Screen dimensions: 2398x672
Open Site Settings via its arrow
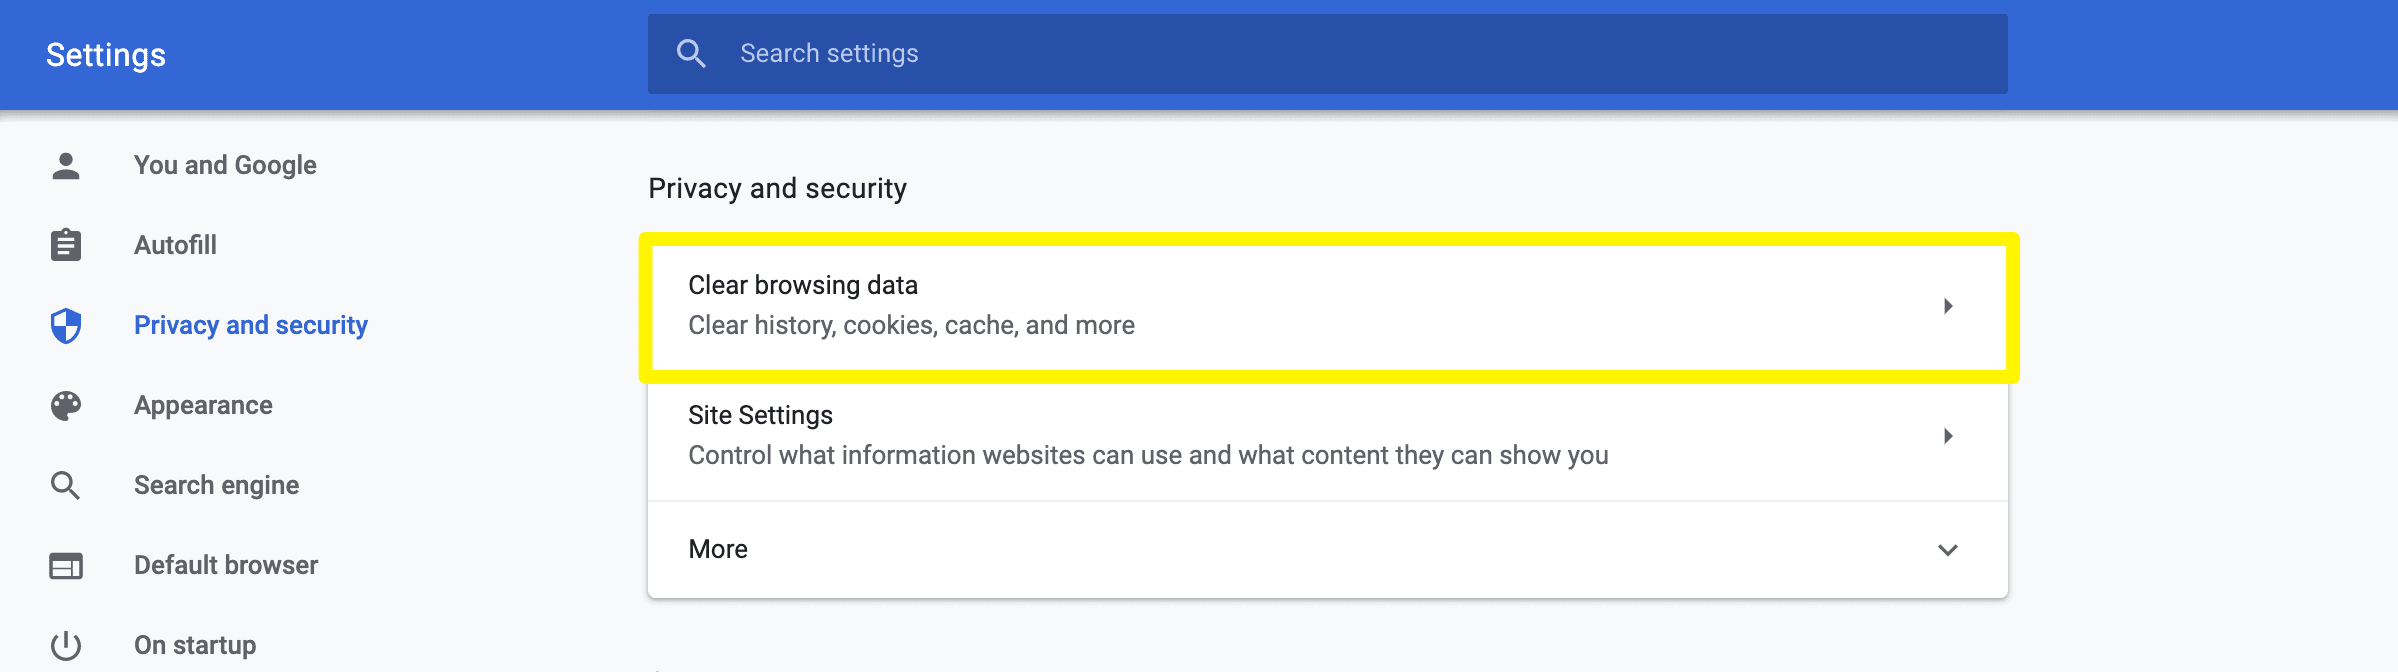(1946, 436)
